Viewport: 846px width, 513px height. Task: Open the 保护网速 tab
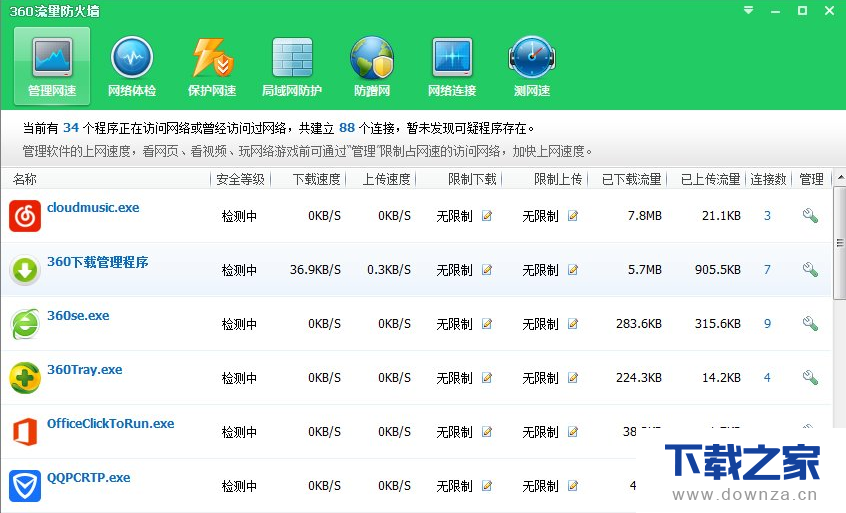212,66
